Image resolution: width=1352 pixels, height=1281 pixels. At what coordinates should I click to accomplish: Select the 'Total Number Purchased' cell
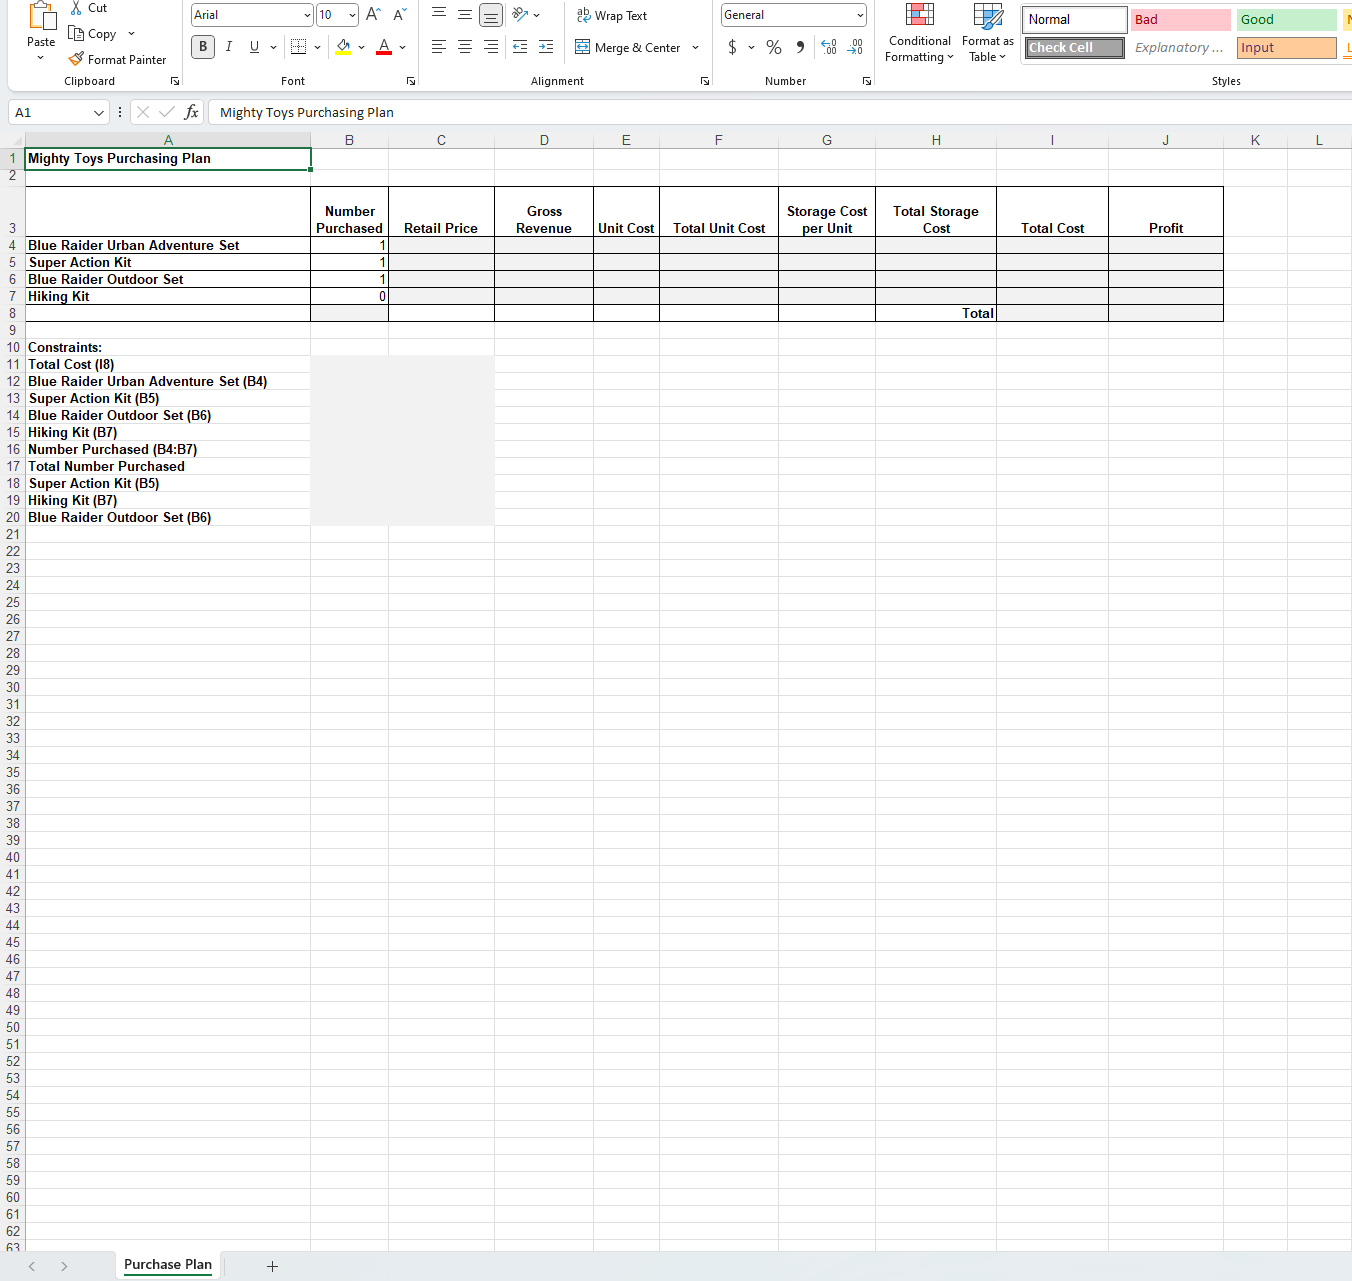(168, 466)
